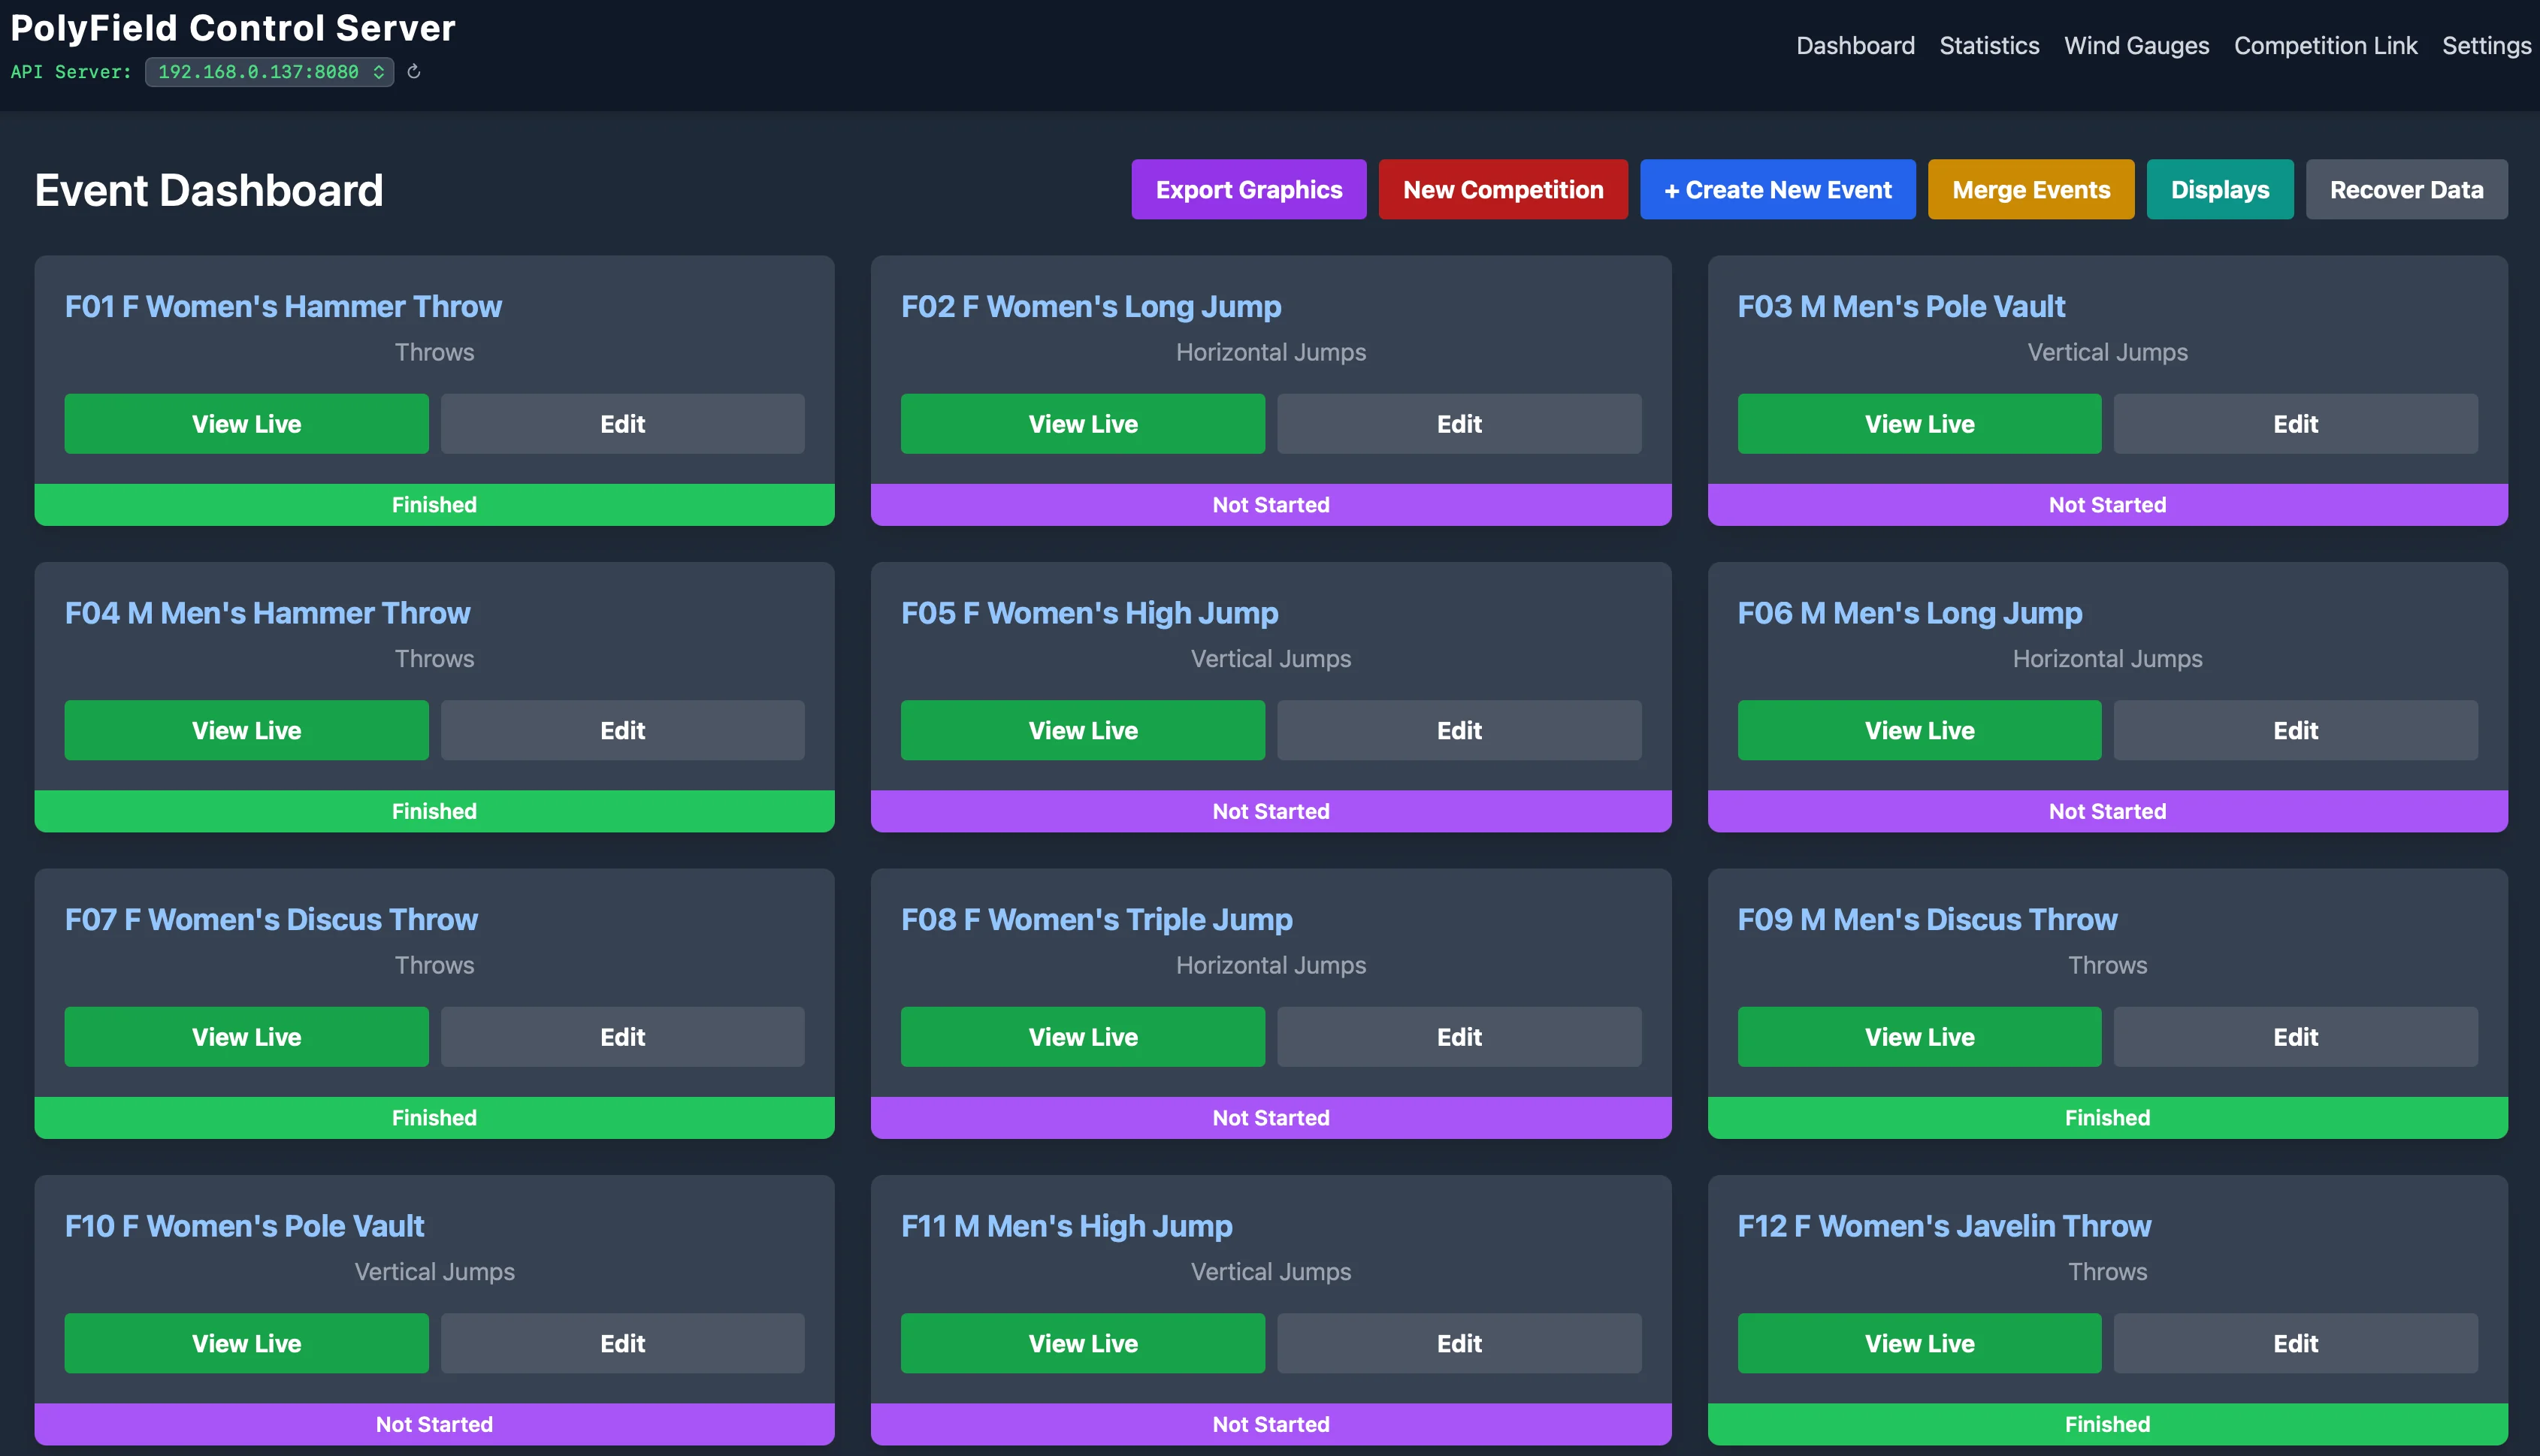Screen dimensions: 2540x1456
Task: View Live for F12 Women's Javelin Throw
Action: [x=1919, y=1343]
